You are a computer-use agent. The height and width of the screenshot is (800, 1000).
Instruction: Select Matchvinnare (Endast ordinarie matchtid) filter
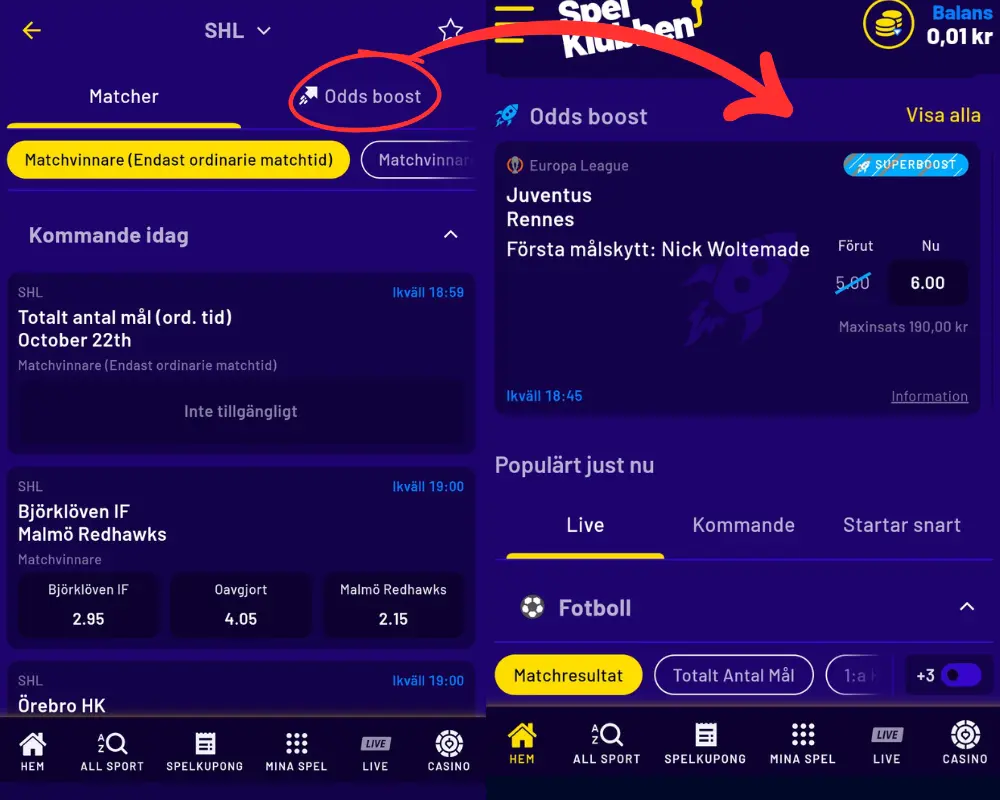[179, 159]
